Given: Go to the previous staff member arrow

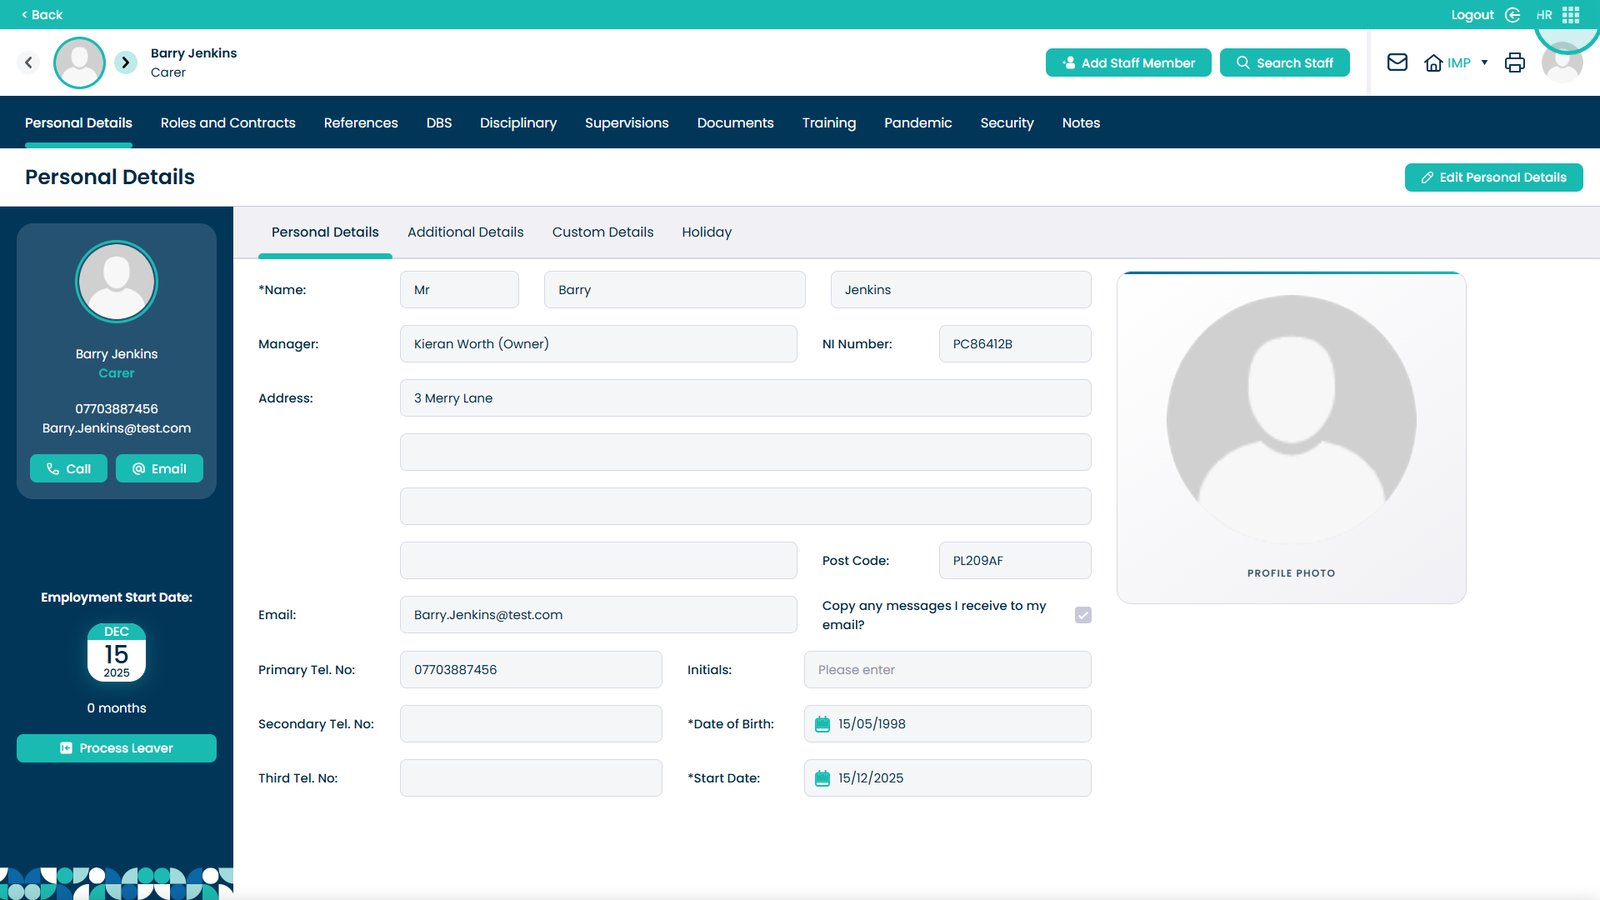Looking at the screenshot, I should [29, 62].
